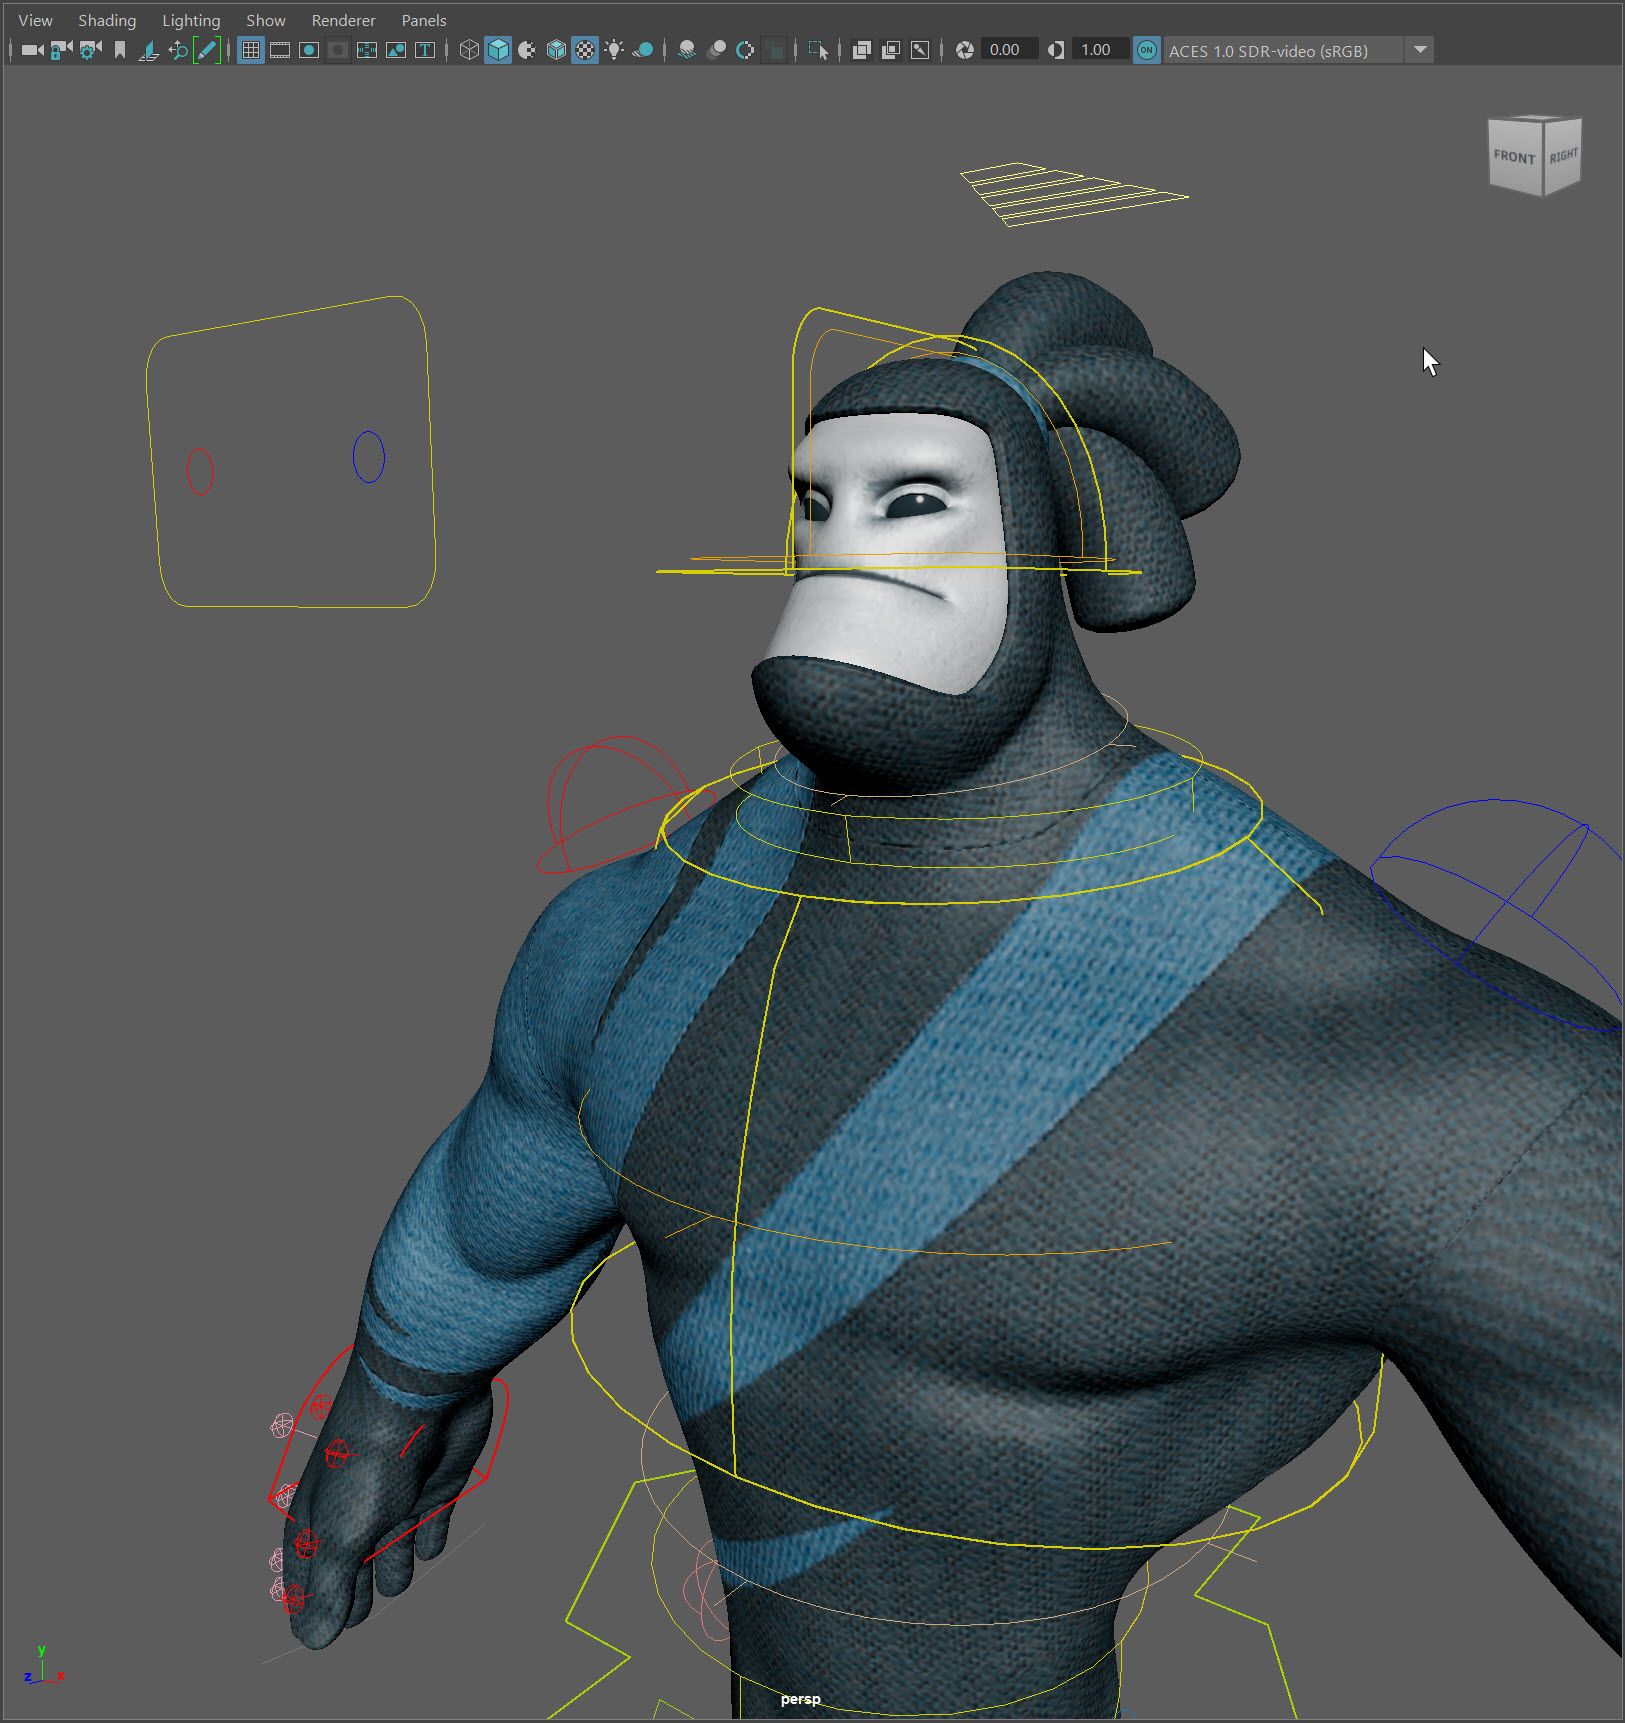The width and height of the screenshot is (1625, 1723).
Task: Toggle the Textured display checker icon
Action: 585,50
